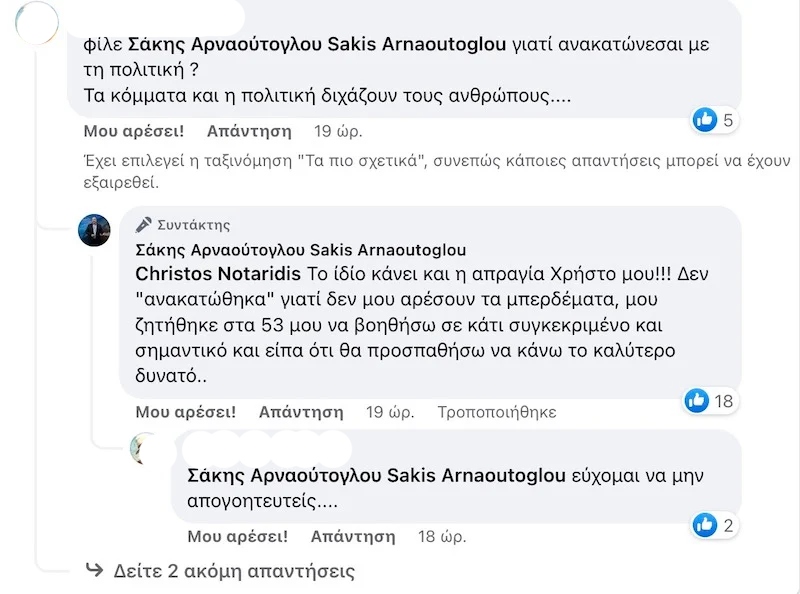Open the small avatar of the last reply
Viewport: 800px width, 594px height.
[x=147, y=449]
